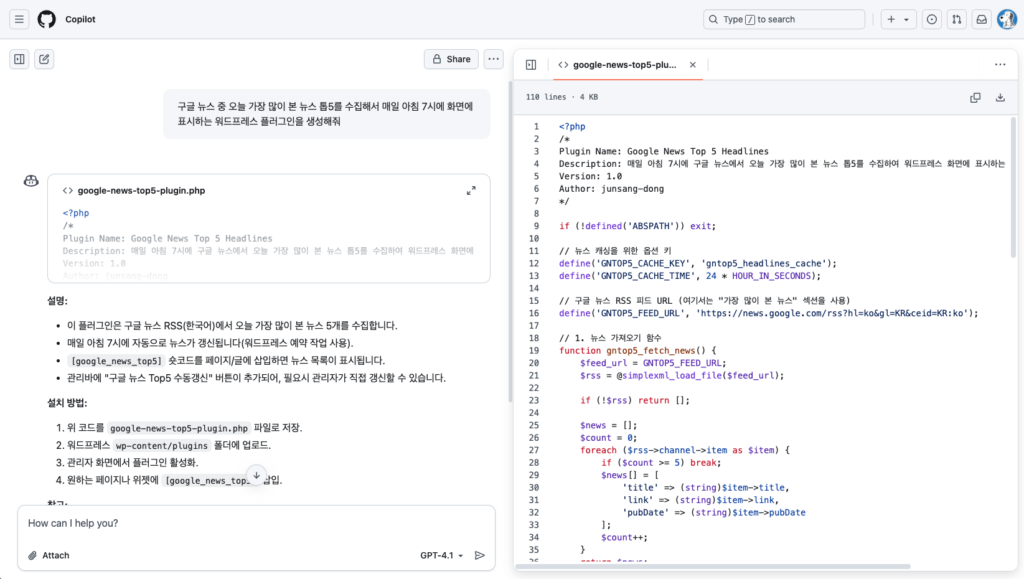Jump to bottom of chat with down arrow
Image resolution: width=1024 pixels, height=579 pixels.
[x=257, y=475]
